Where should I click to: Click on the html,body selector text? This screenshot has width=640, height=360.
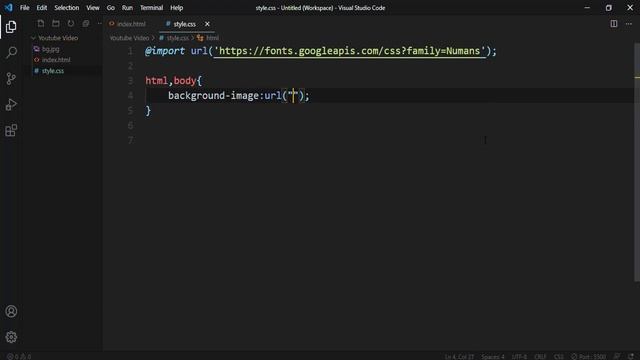pos(171,81)
